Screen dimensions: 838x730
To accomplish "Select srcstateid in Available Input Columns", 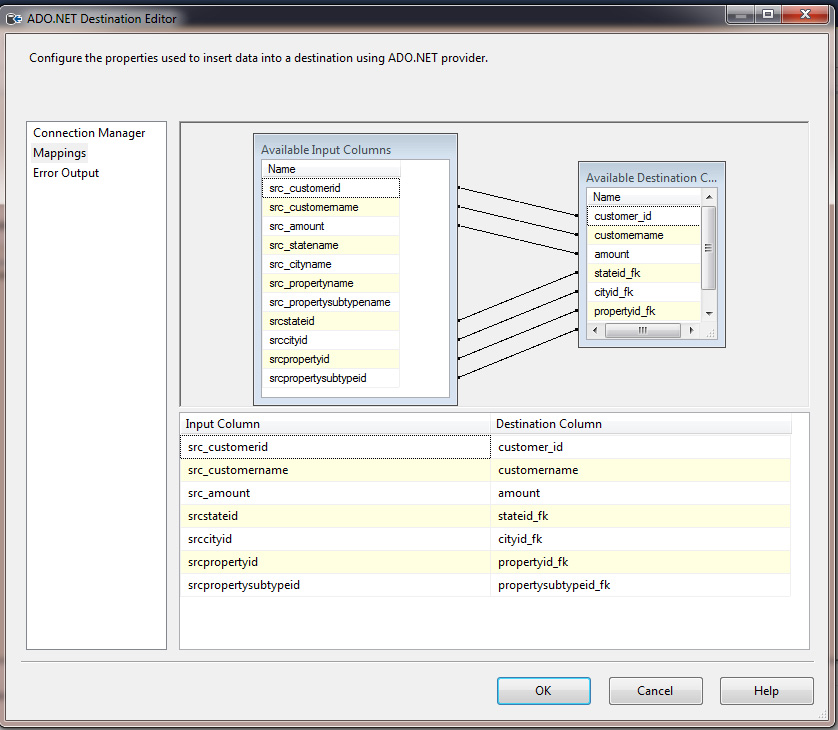I will [x=331, y=321].
